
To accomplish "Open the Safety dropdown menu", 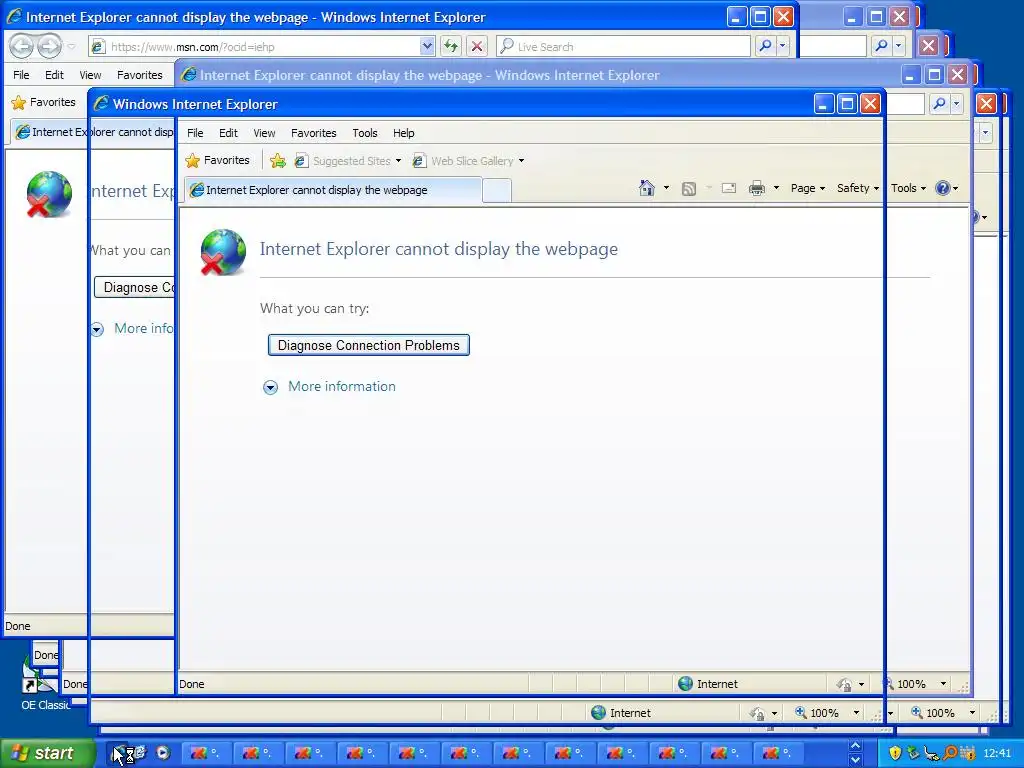I will (857, 188).
